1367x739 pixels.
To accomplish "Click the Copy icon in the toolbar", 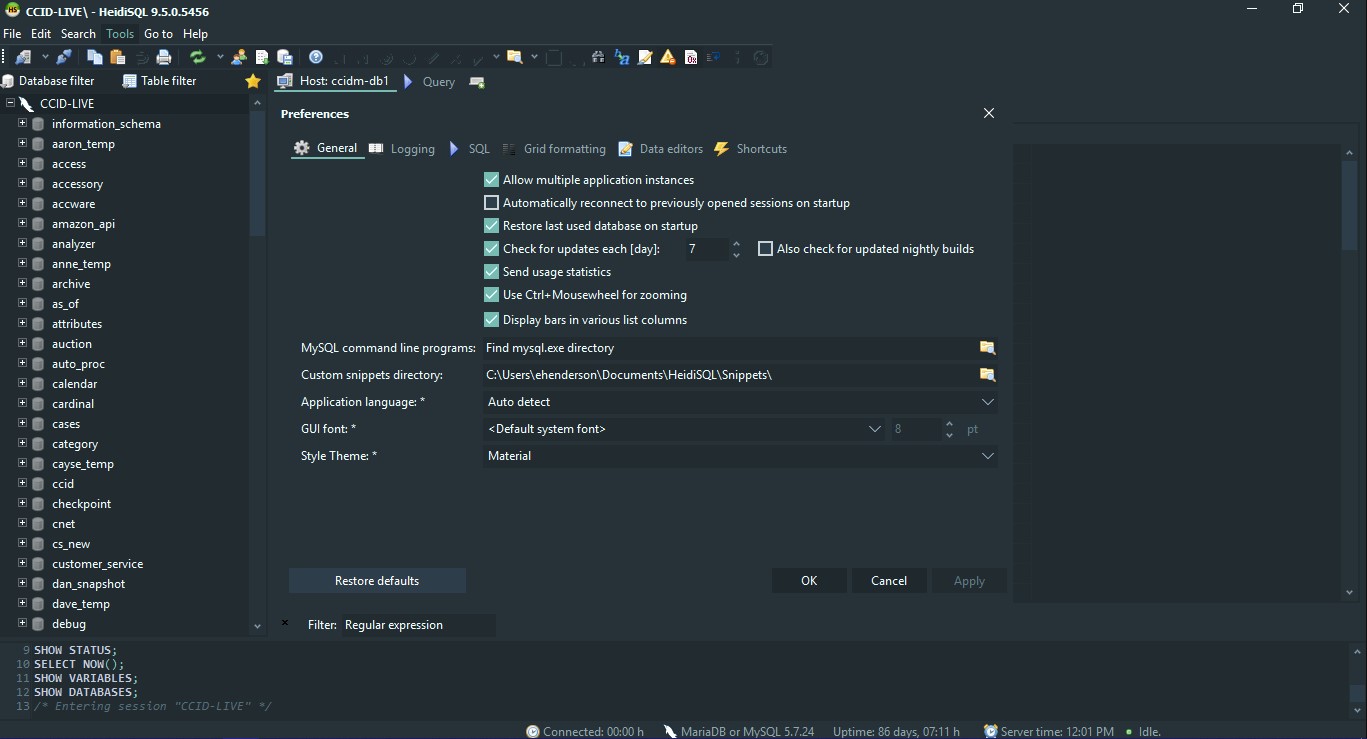I will point(93,57).
